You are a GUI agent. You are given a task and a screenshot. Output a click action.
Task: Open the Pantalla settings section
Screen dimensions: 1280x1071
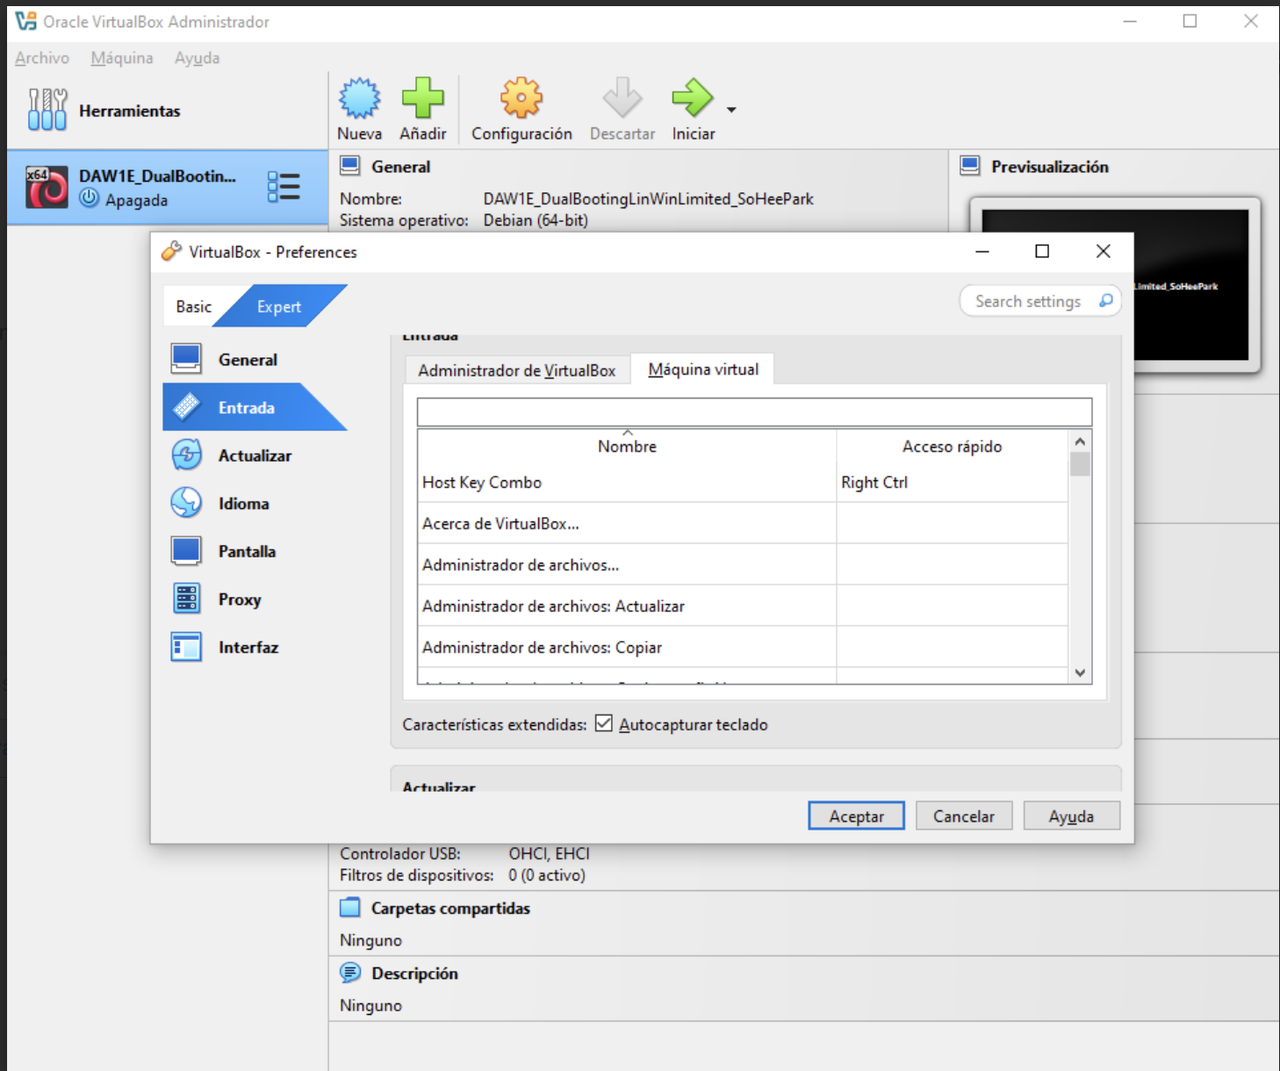(x=246, y=551)
